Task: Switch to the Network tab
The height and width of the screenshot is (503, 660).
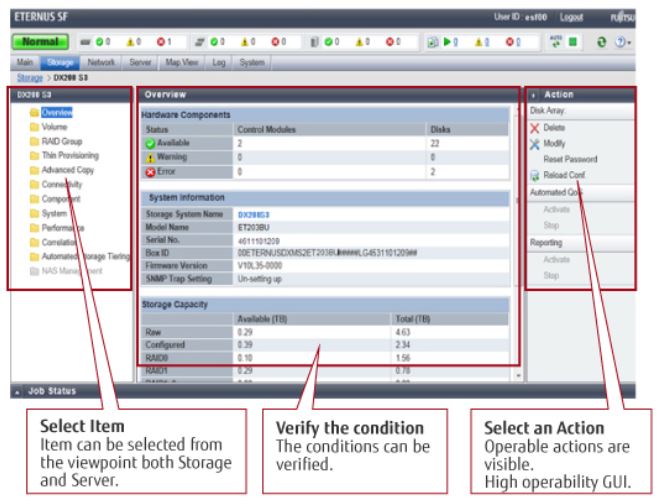Action: (101, 62)
